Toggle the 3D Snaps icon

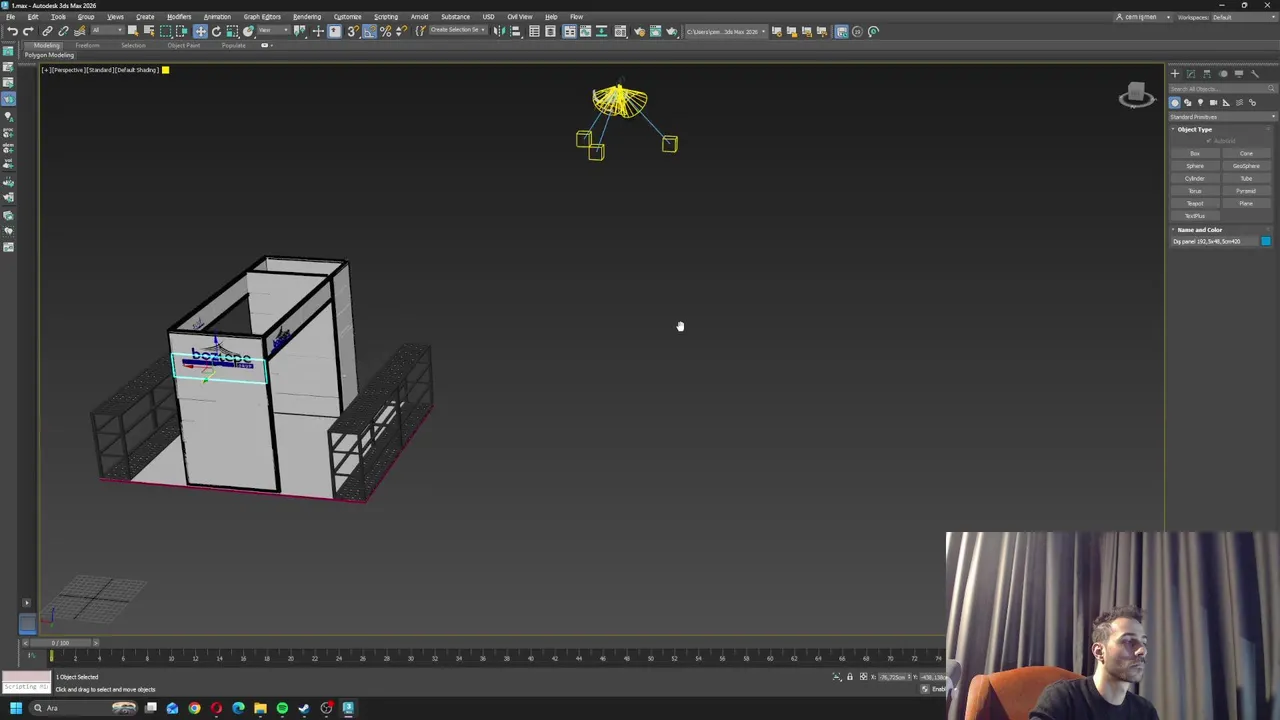[352, 31]
